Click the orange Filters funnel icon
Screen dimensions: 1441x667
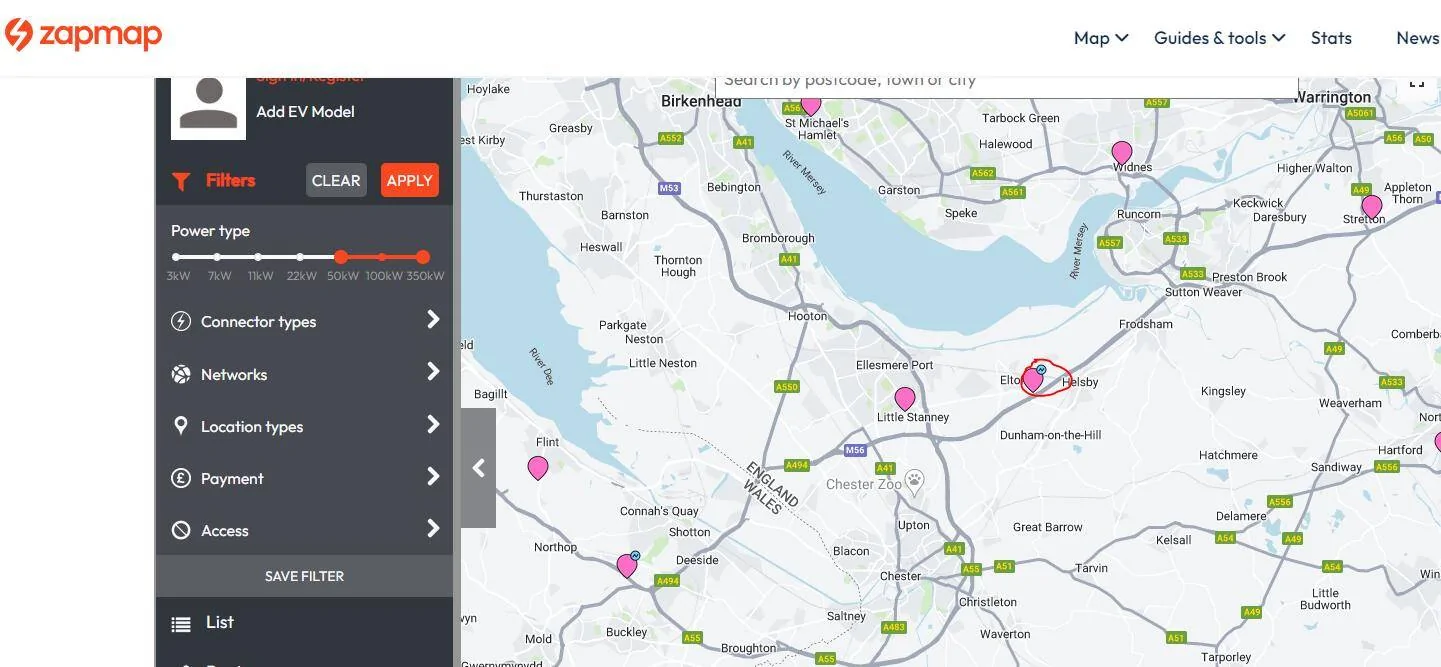pos(181,181)
